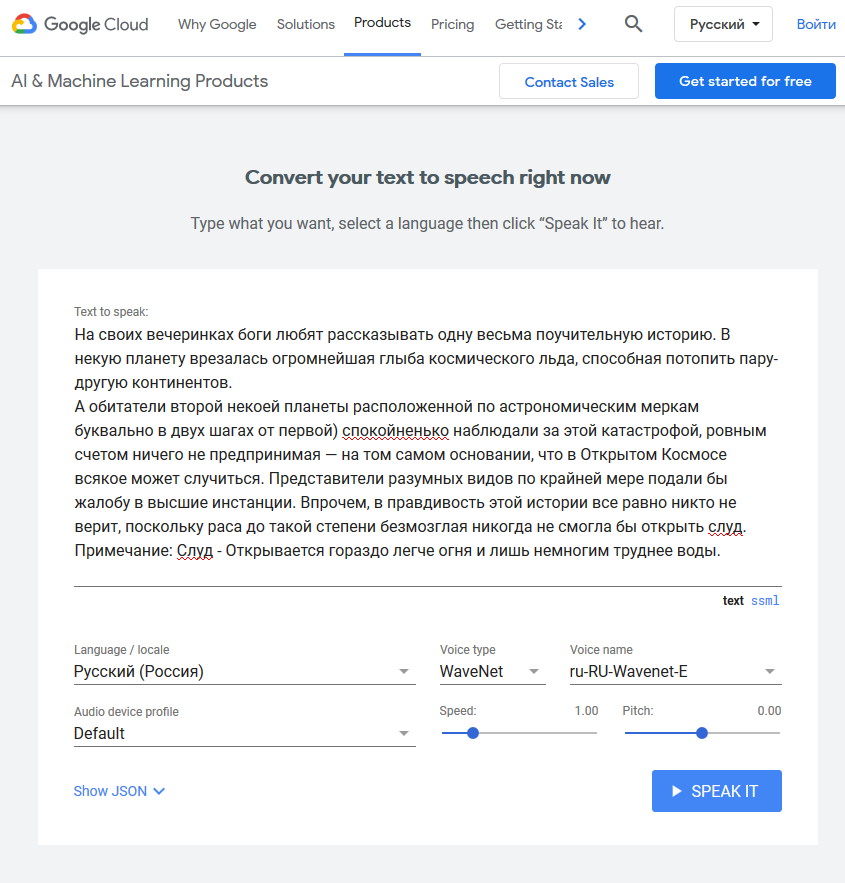This screenshot has width=845, height=883.
Task: Open the Audio device profile dropdown
Action: [x=244, y=733]
